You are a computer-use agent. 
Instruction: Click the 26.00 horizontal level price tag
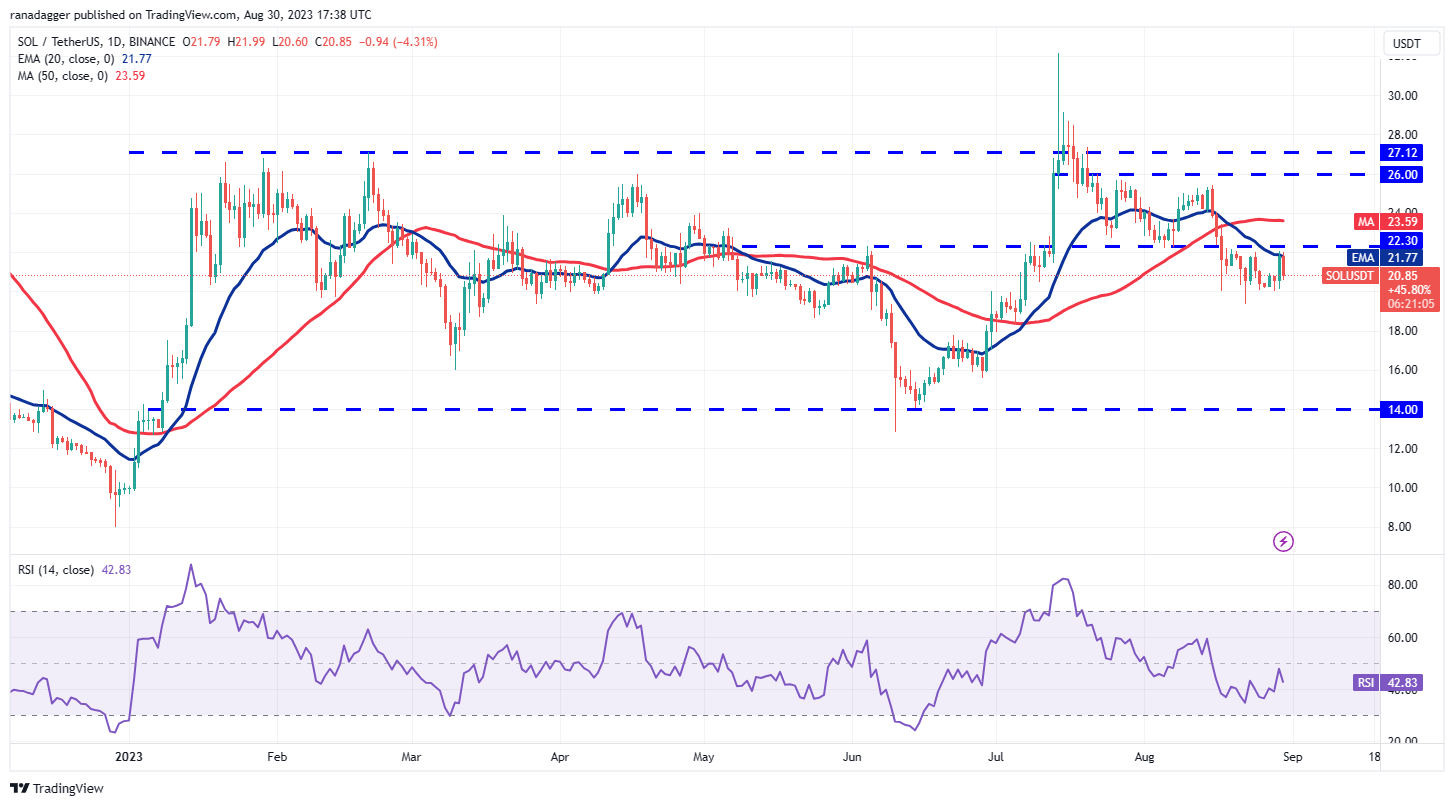tap(1399, 174)
